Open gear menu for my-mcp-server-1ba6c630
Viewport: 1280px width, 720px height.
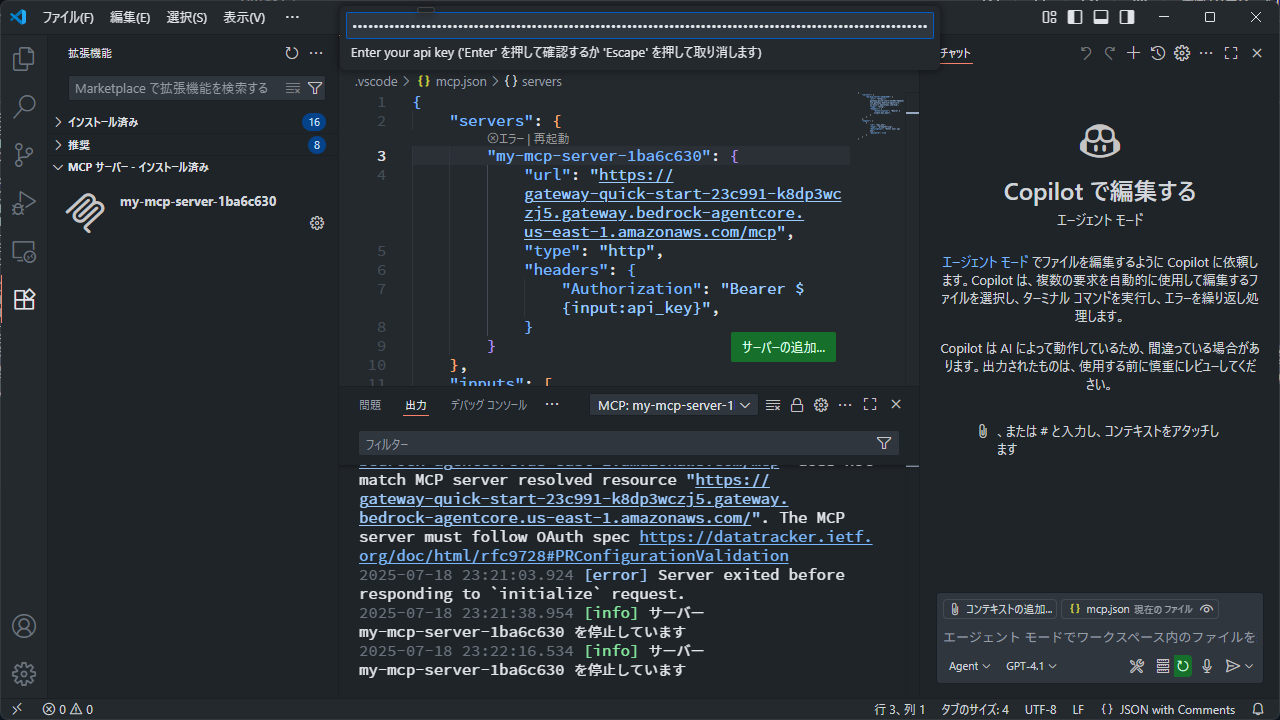[x=317, y=223]
